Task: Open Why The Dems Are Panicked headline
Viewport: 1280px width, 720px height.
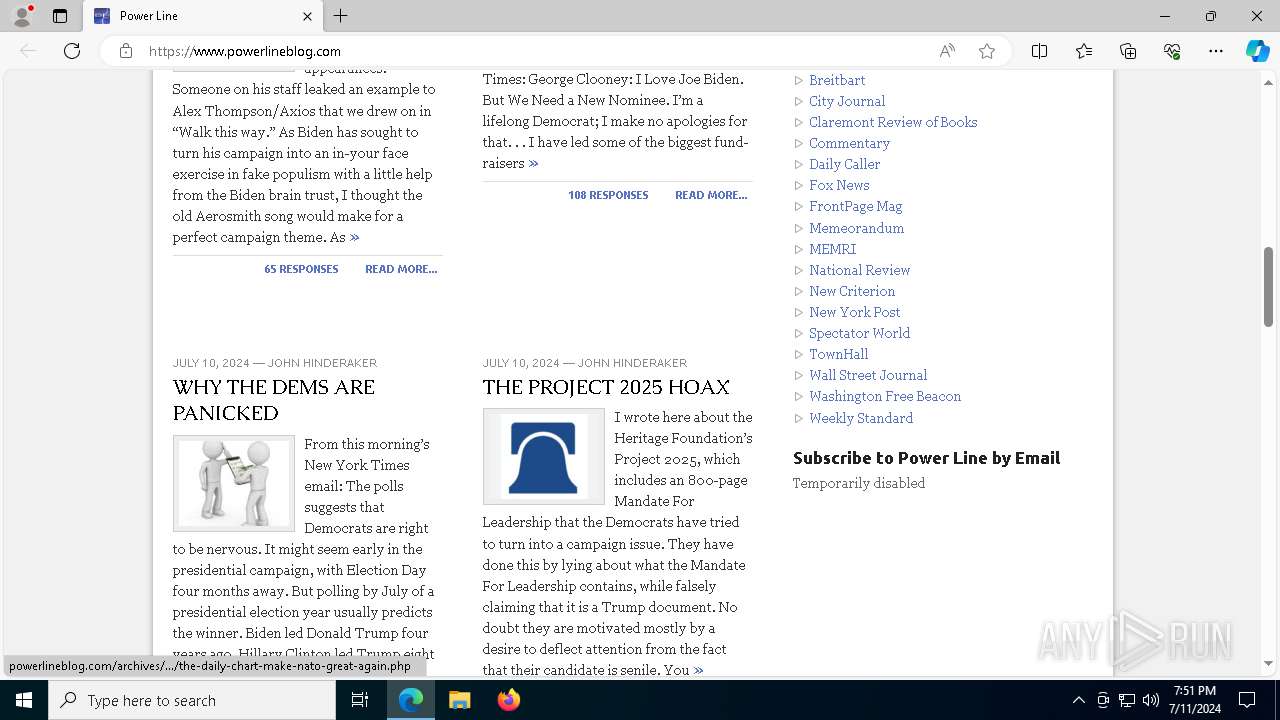Action: pyautogui.click(x=273, y=400)
